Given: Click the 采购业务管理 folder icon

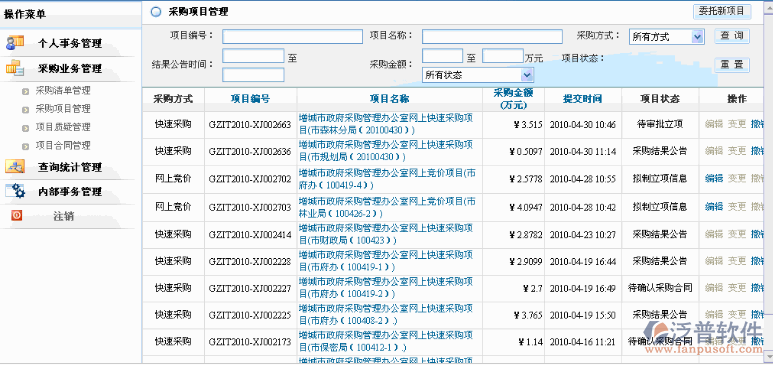Looking at the screenshot, I should 15,68.
